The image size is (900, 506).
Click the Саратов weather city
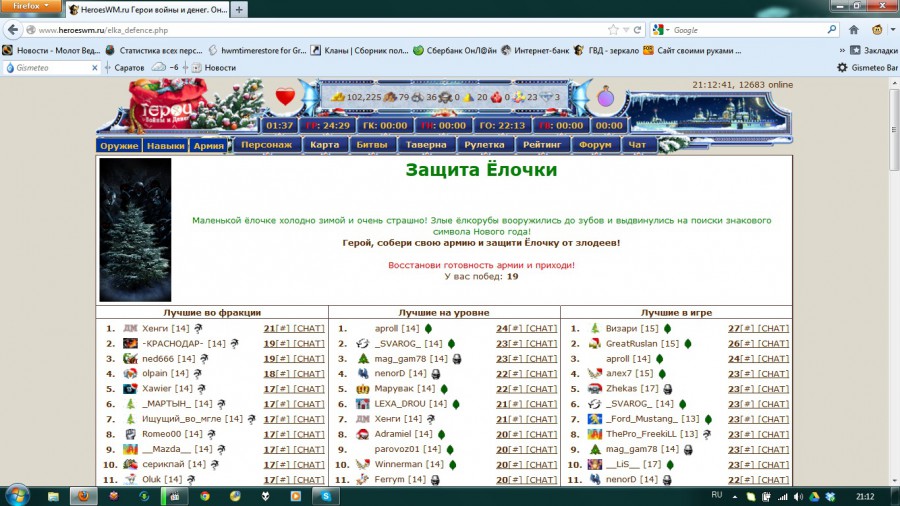pos(129,68)
